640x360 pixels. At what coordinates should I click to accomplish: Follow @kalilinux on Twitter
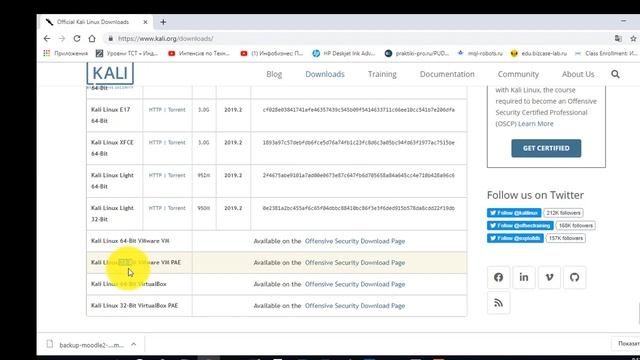tap(514, 213)
